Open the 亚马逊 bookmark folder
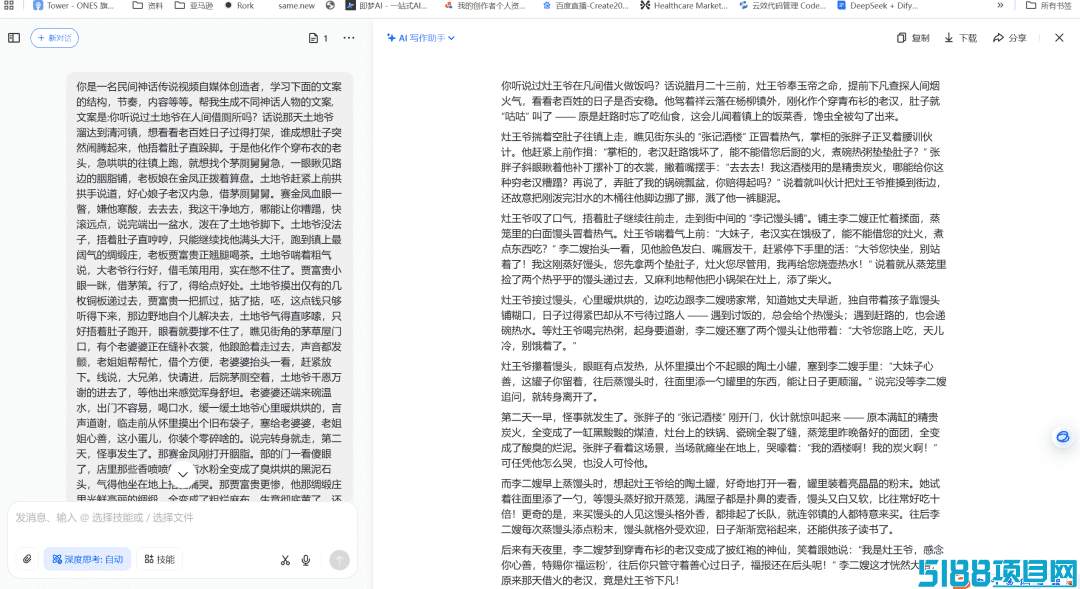The image size is (1080, 589). 193,6
